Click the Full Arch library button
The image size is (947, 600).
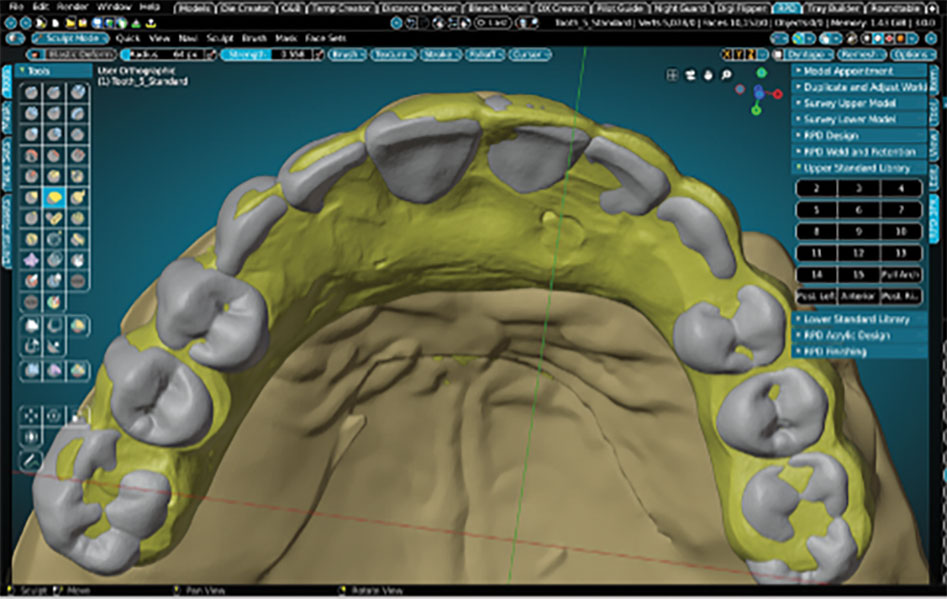[x=901, y=273]
